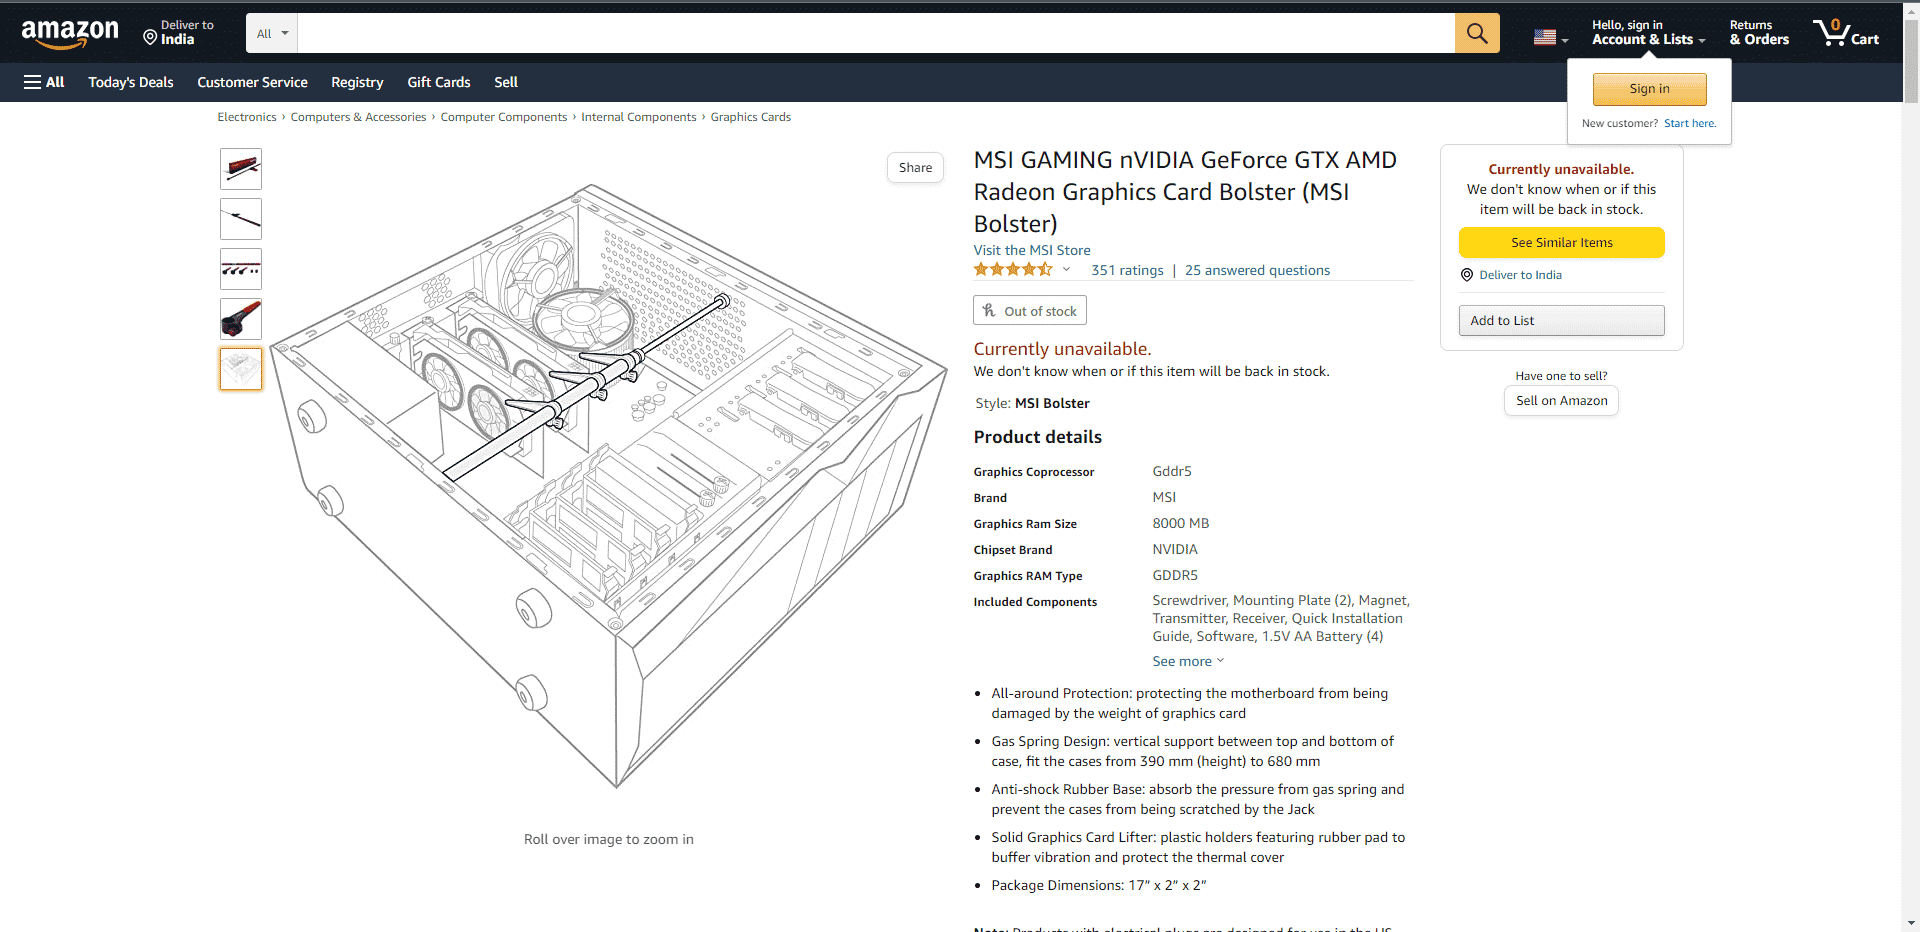This screenshot has width=1920, height=932.
Task: Select the second product thumbnail
Action: [x=241, y=219]
